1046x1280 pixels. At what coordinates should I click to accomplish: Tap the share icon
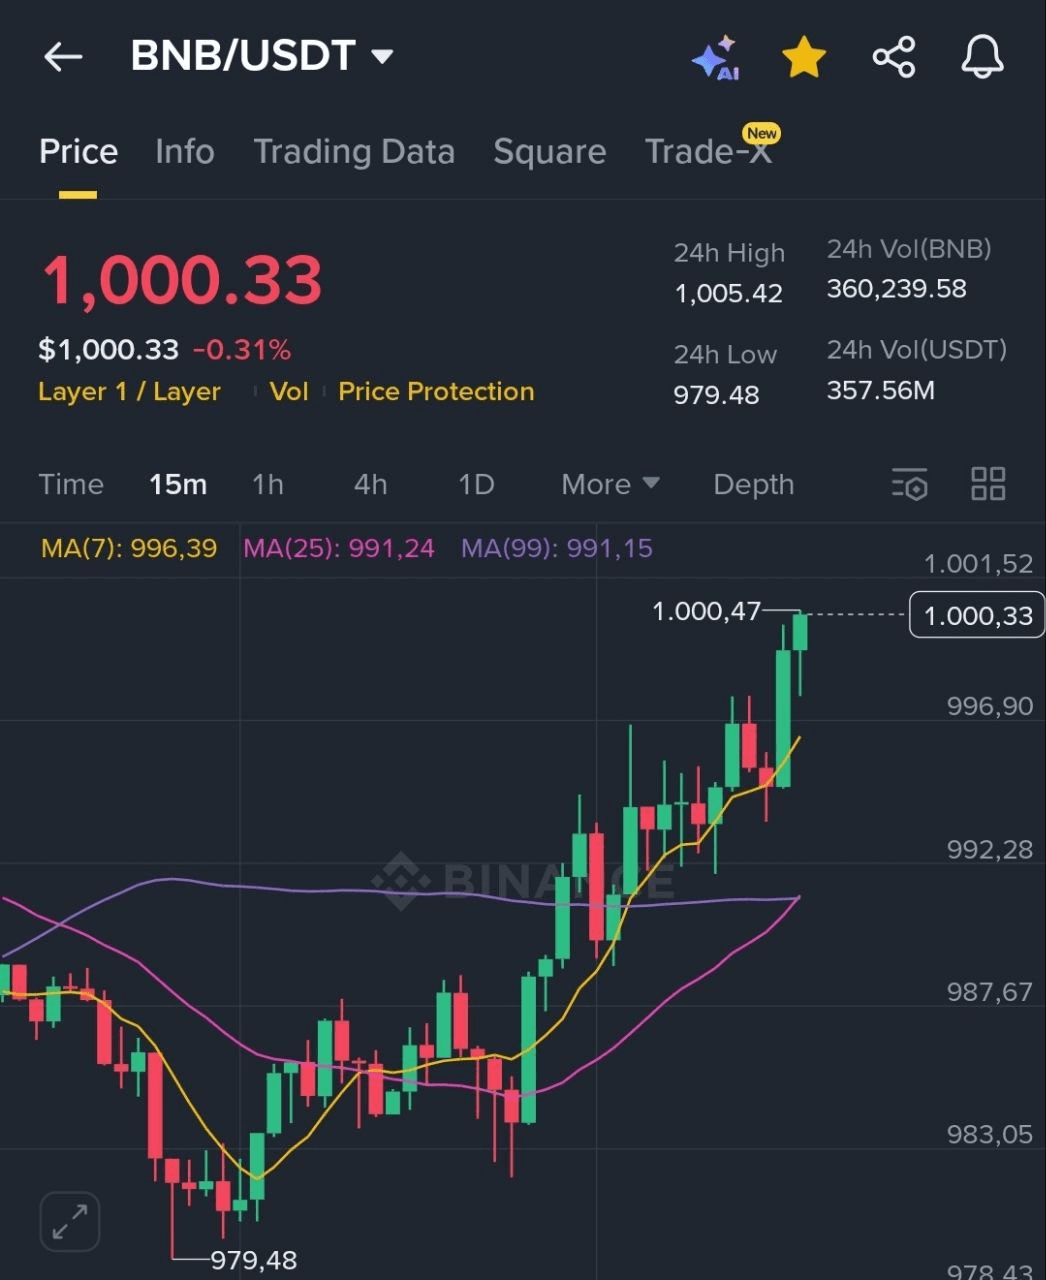894,57
